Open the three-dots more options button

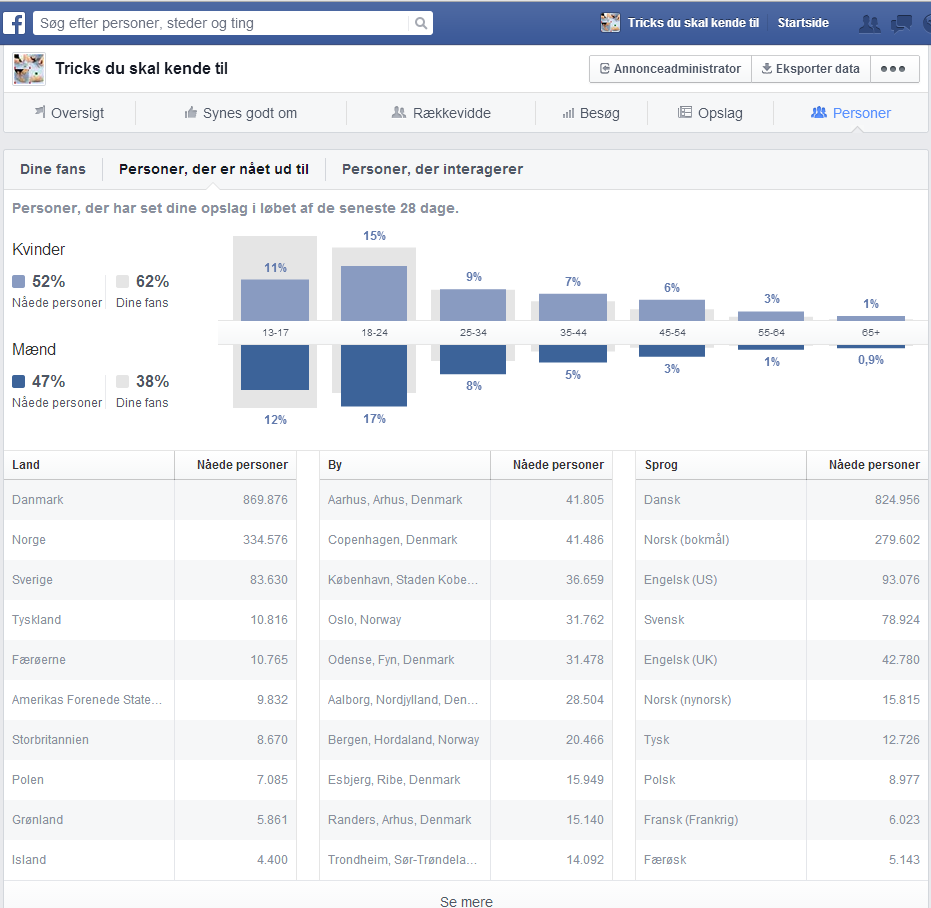(x=894, y=69)
